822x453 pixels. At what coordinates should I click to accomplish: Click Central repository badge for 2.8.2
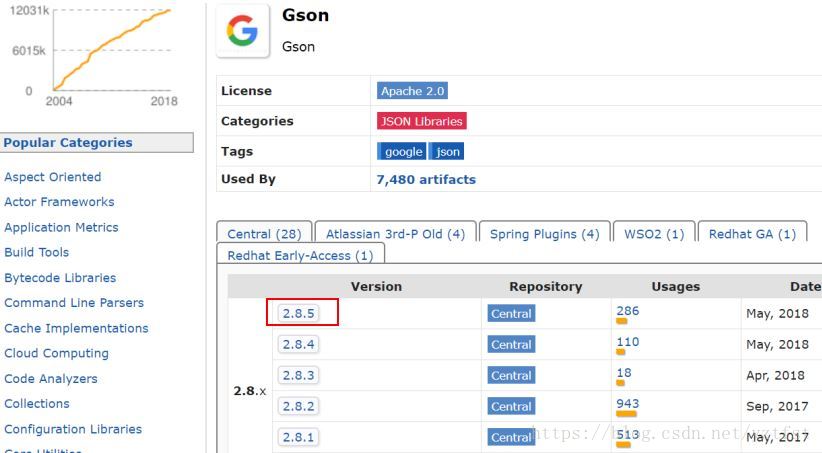[511, 406]
